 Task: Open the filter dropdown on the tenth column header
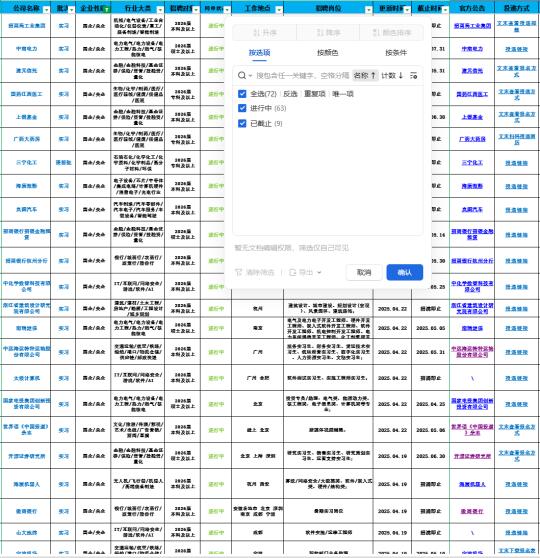[445, 10]
